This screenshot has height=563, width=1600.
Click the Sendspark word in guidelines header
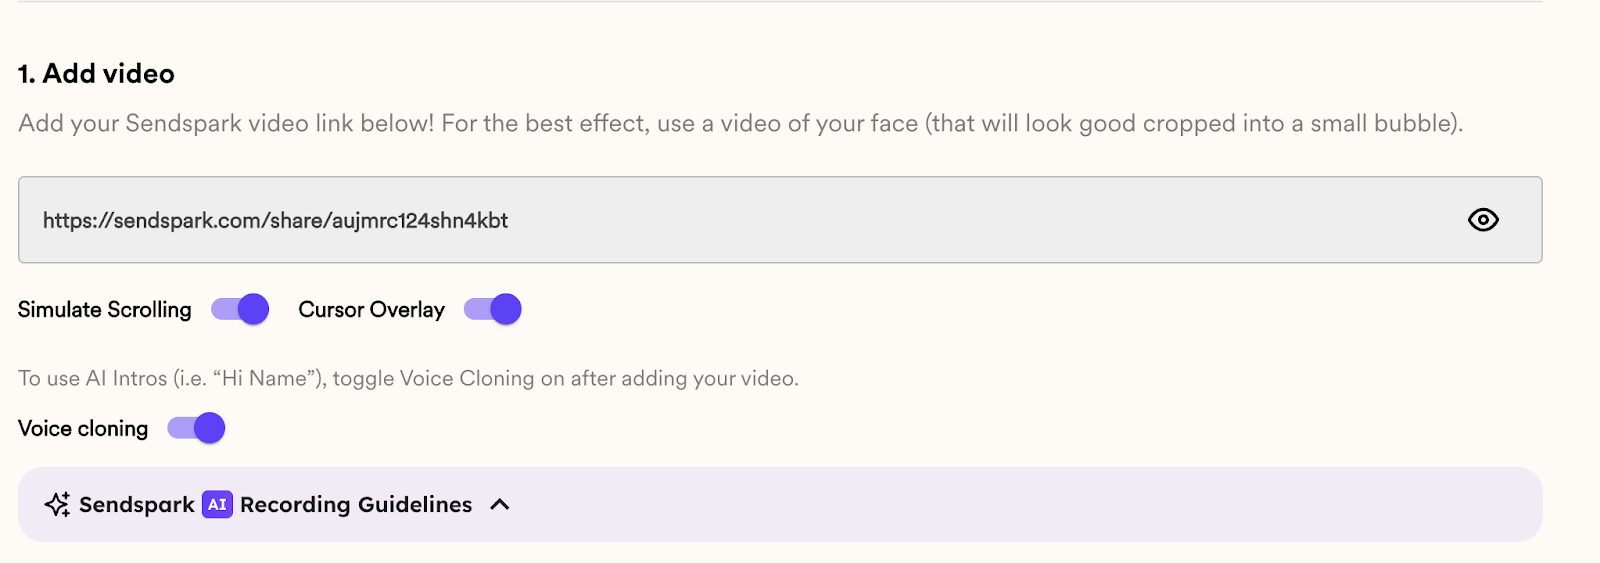[x=137, y=505]
